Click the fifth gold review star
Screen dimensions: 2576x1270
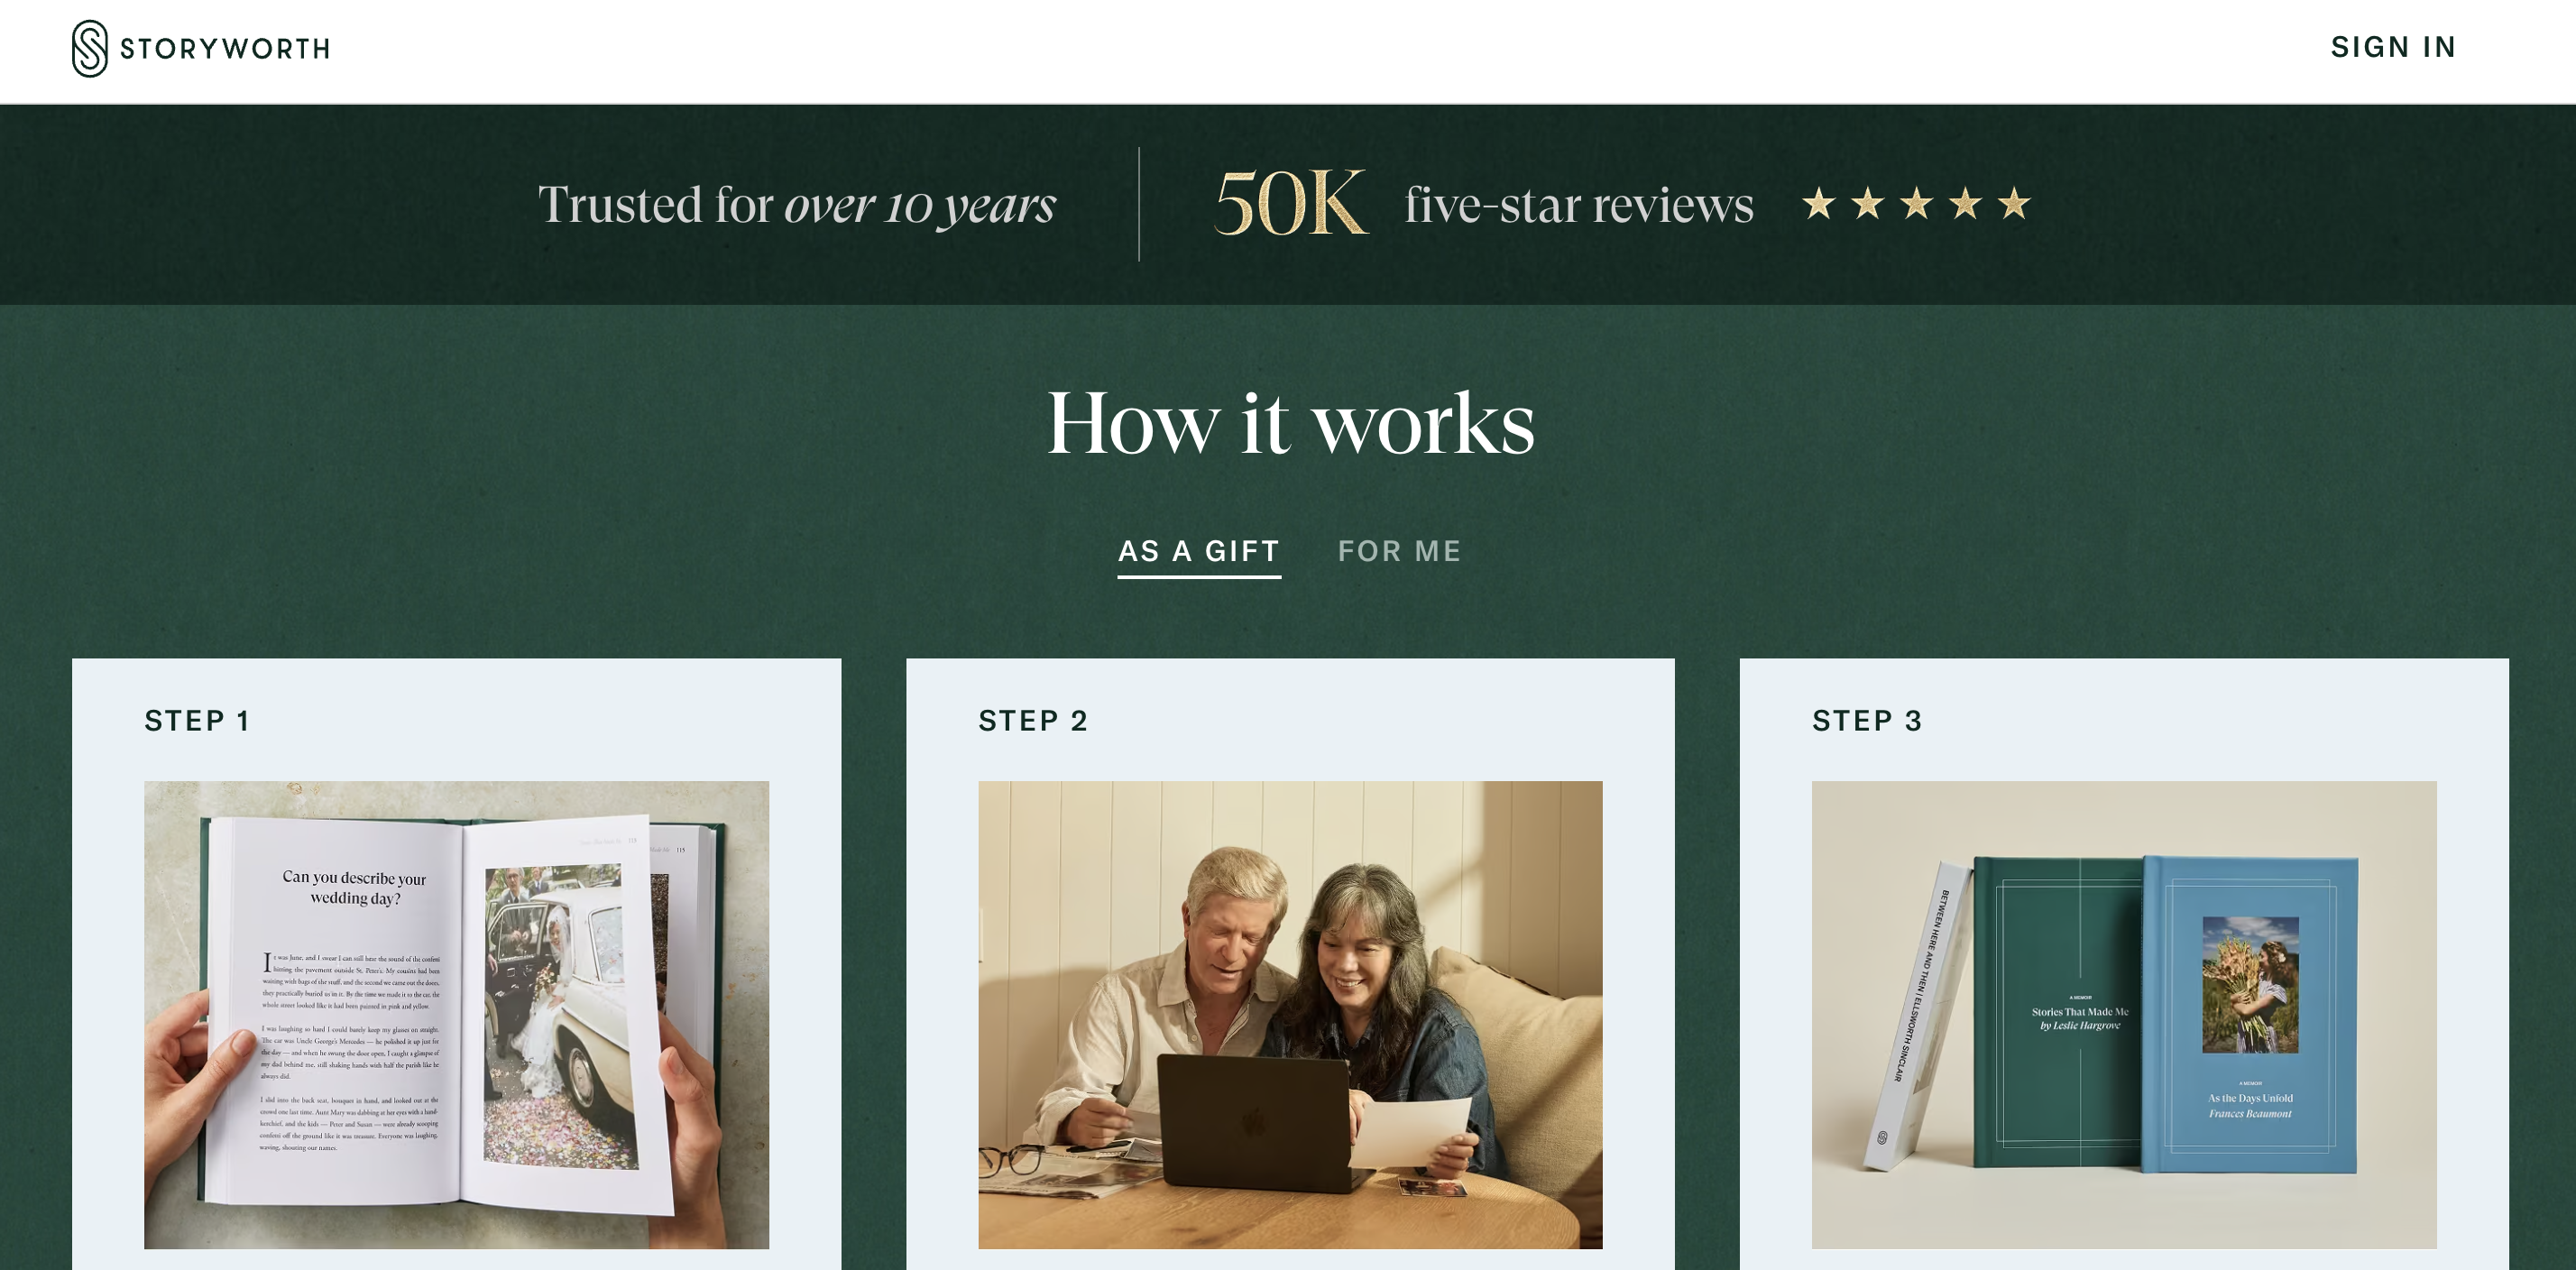2015,204
